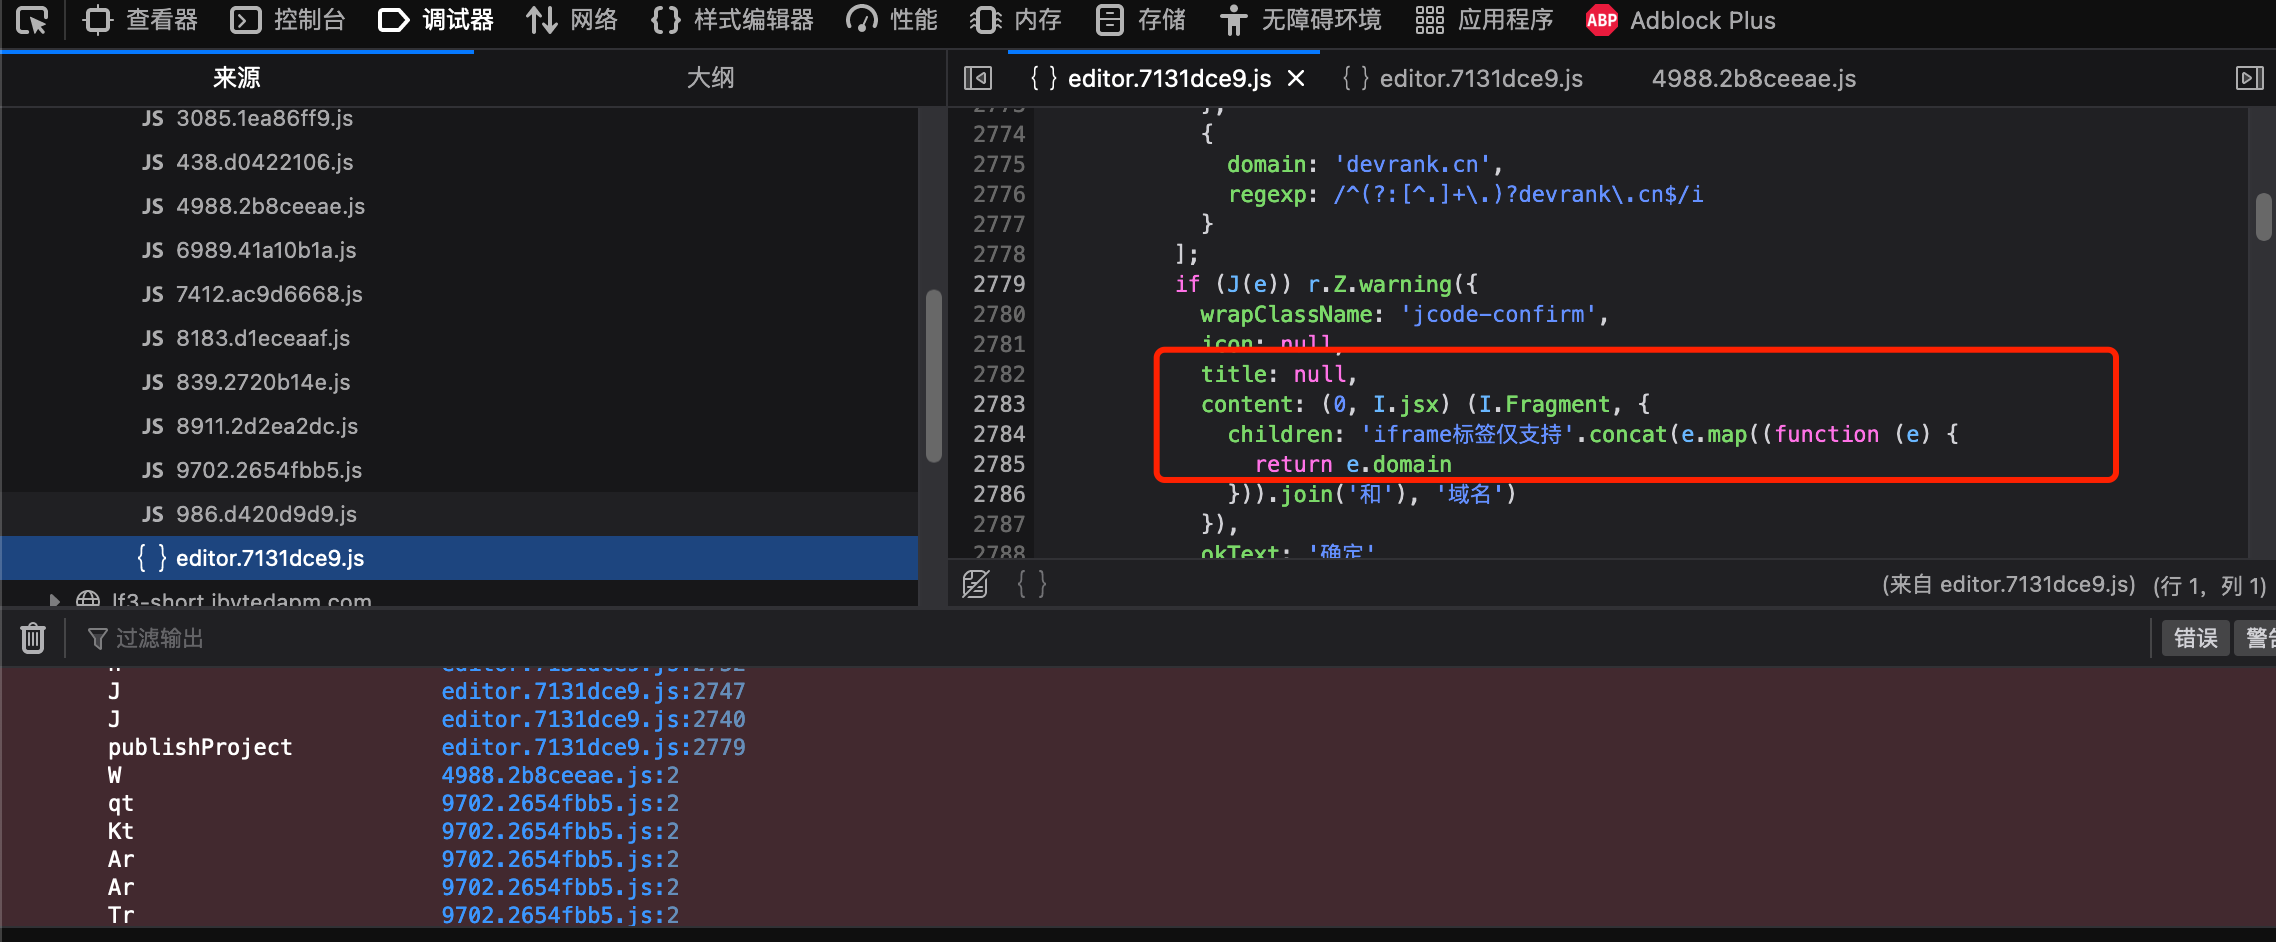Viewport: 2276px width, 942px height.
Task: Click the pretty print braces icon
Action: point(1032,584)
